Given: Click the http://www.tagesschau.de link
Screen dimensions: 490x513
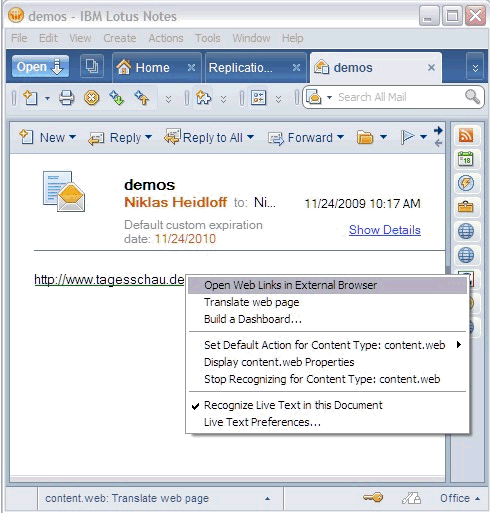Looking at the screenshot, I should (x=109, y=279).
